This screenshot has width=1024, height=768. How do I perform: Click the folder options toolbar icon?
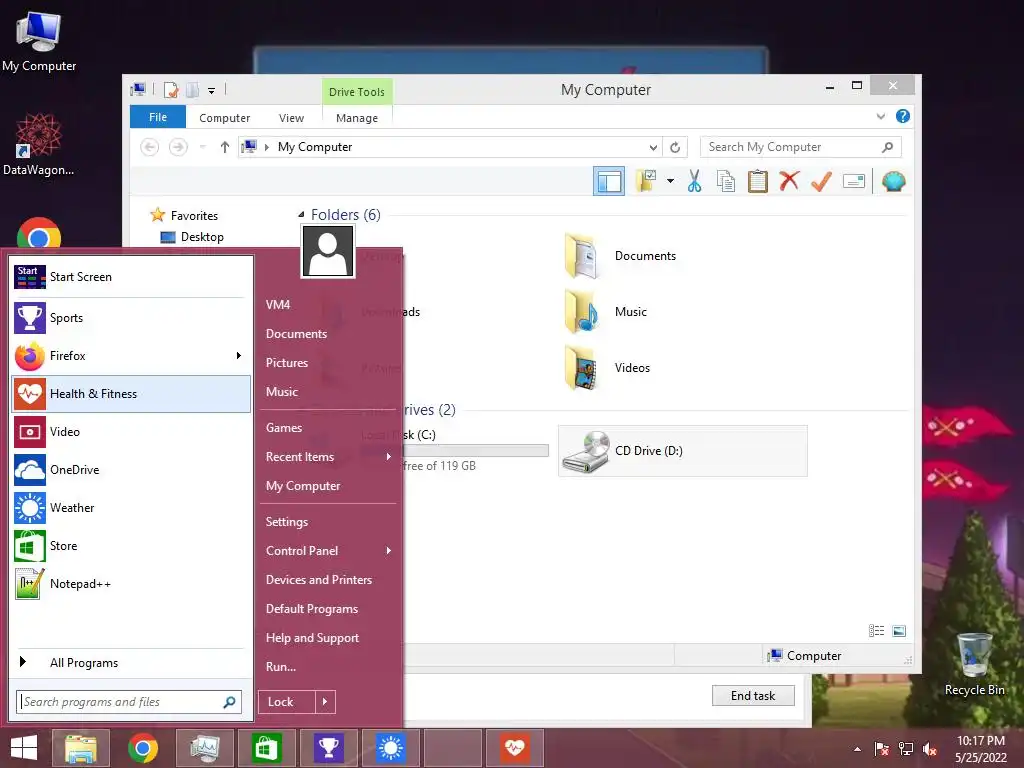coord(645,181)
